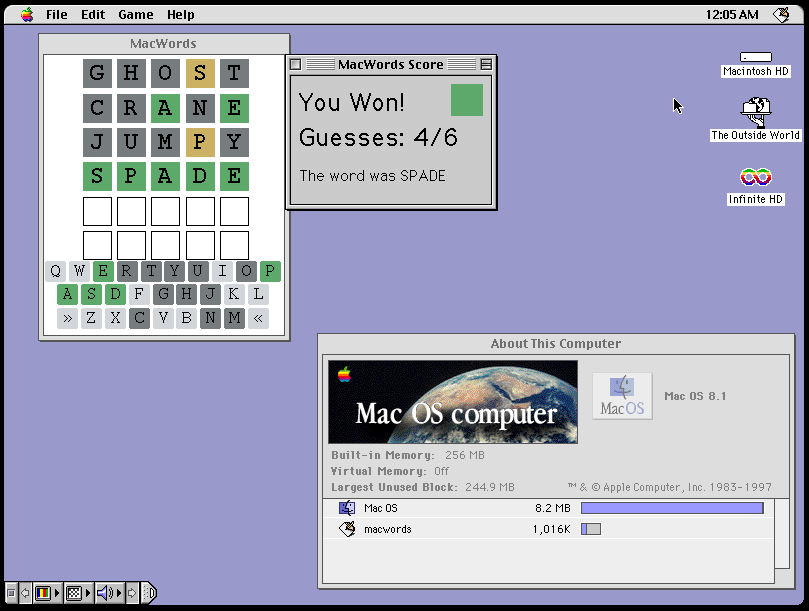Image resolution: width=809 pixels, height=611 pixels.
Task: Click the Q key on MacWords keyboard
Action: click(x=56, y=271)
